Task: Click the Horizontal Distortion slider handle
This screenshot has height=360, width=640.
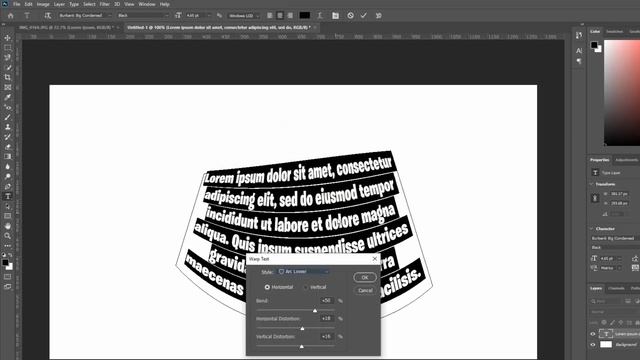Action: [x=302, y=328]
